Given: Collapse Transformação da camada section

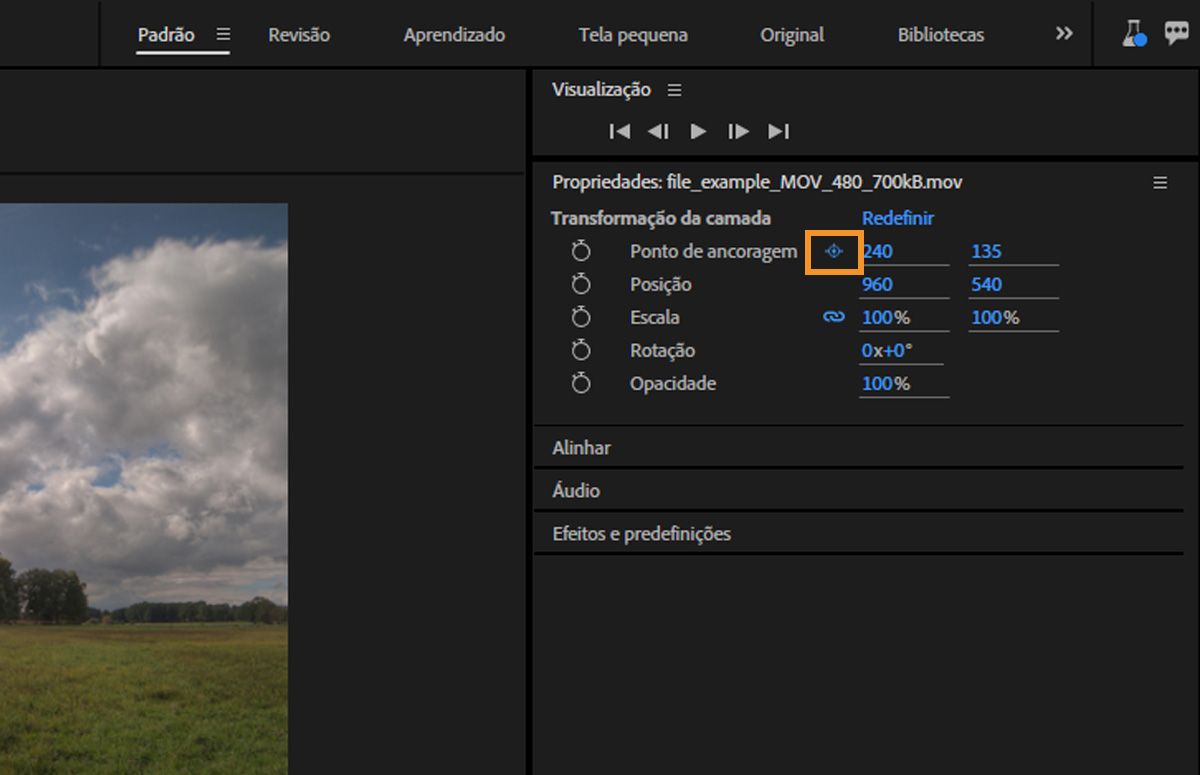Looking at the screenshot, I should [x=661, y=218].
